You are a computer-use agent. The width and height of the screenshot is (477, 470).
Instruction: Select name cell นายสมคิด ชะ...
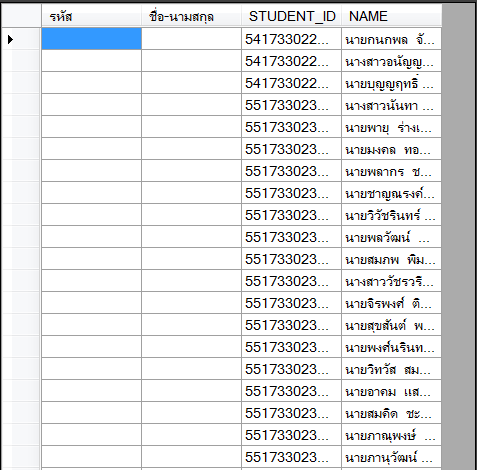pos(391,413)
